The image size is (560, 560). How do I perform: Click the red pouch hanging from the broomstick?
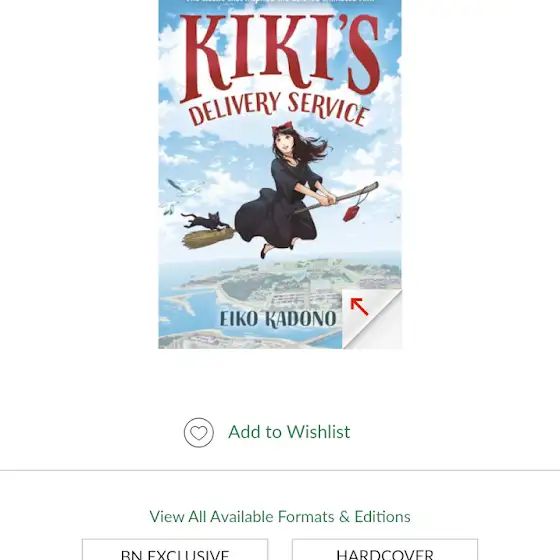pos(351,213)
